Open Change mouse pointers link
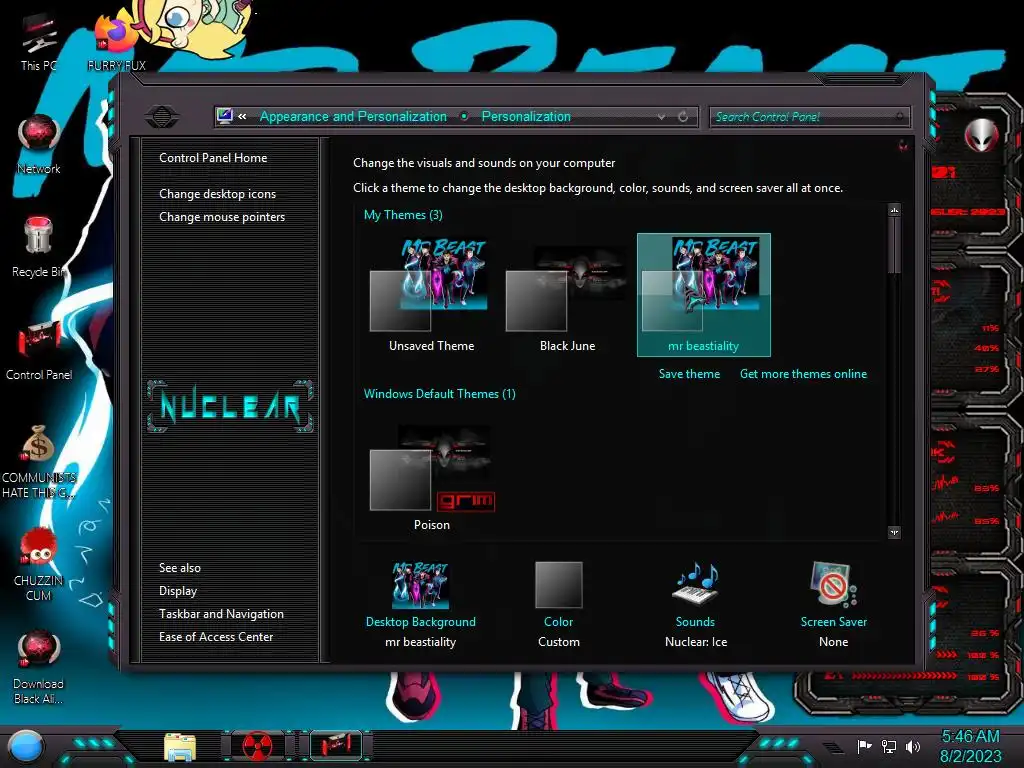 pos(222,217)
